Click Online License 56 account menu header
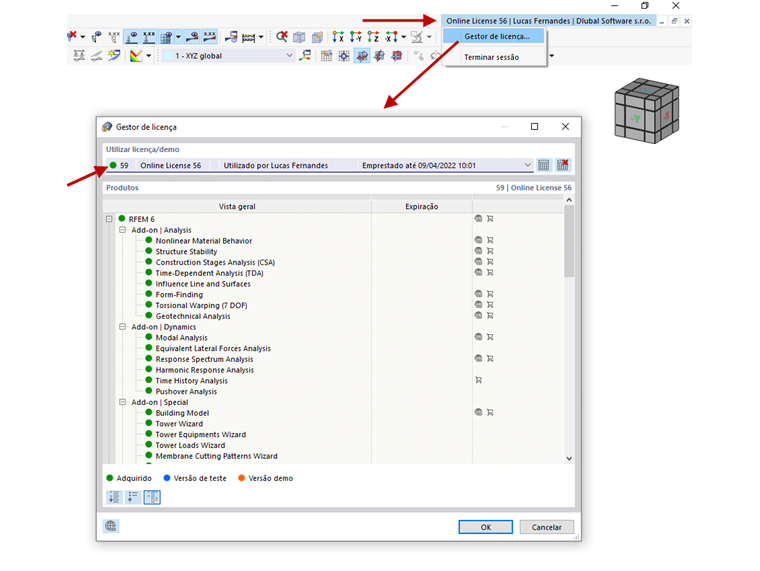The height and width of the screenshot is (571, 760). point(548,21)
